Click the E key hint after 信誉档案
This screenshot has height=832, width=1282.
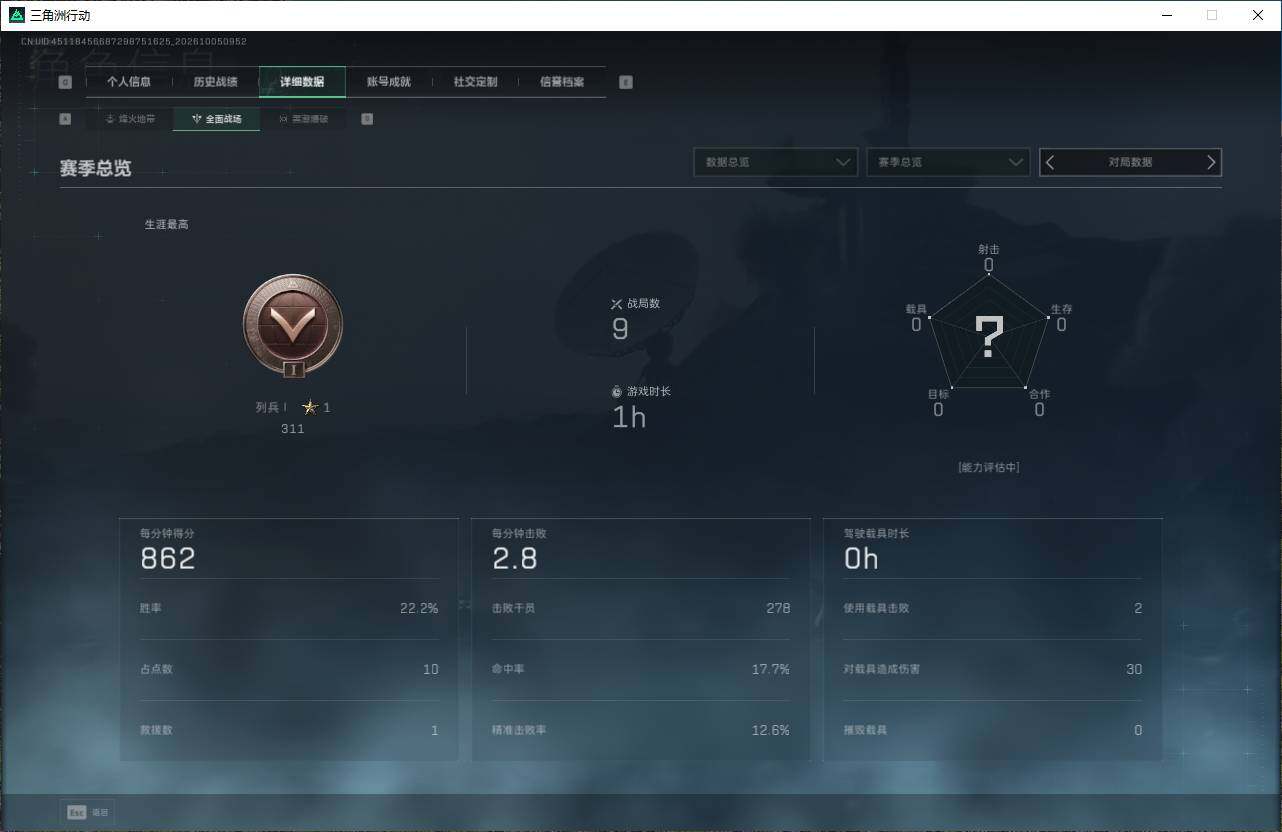click(x=626, y=82)
